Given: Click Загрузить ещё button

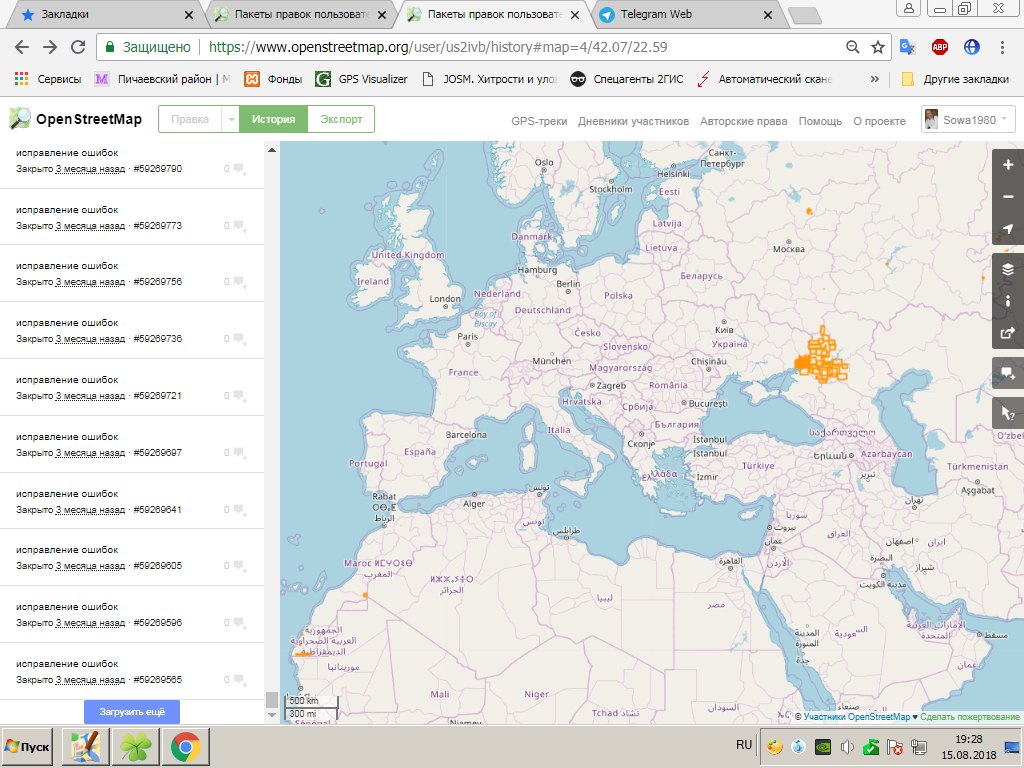Looking at the screenshot, I should coord(132,712).
